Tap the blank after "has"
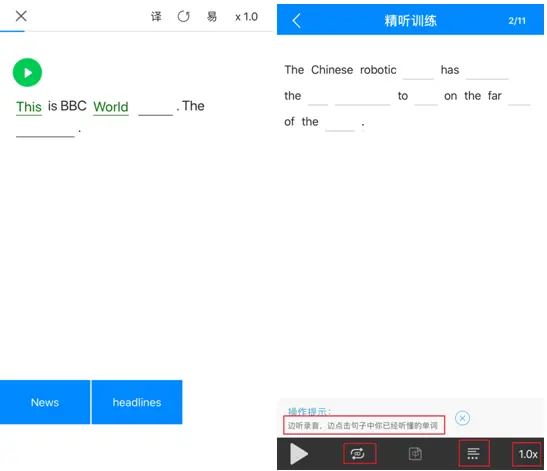 (487, 72)
